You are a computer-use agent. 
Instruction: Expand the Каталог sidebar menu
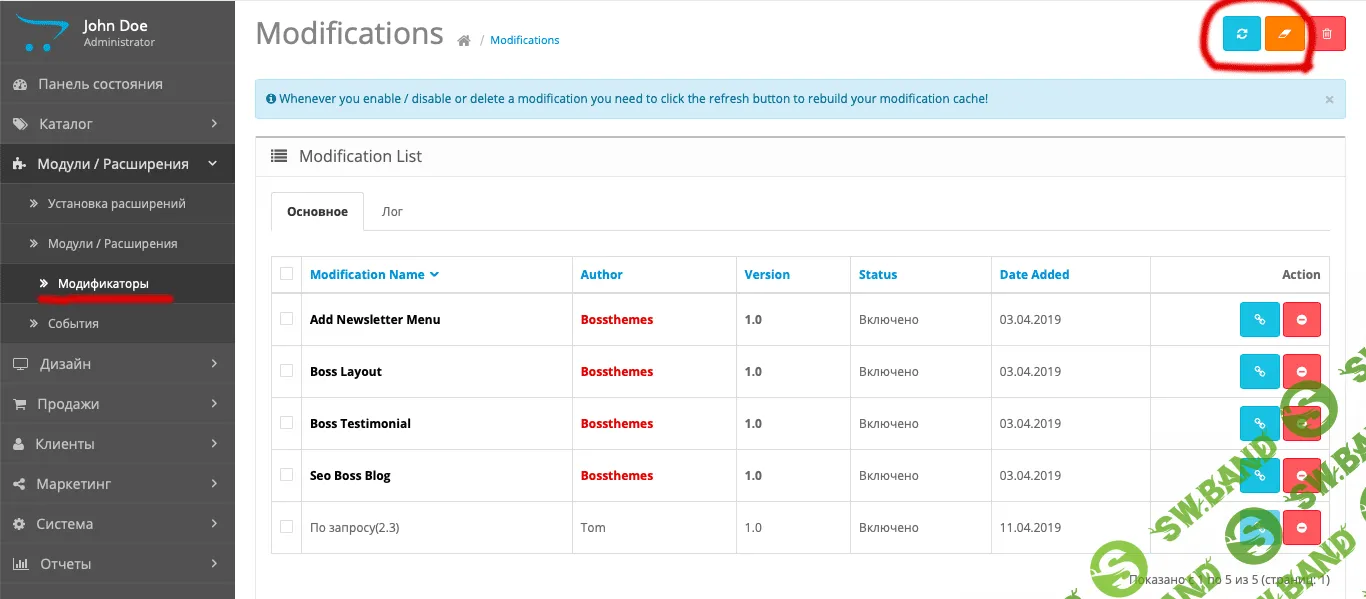tap(117, 124)
